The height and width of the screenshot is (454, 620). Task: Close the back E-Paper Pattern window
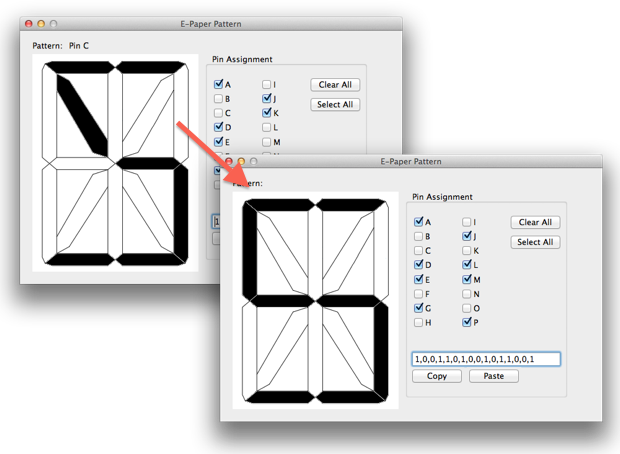[x=28, y=24]
